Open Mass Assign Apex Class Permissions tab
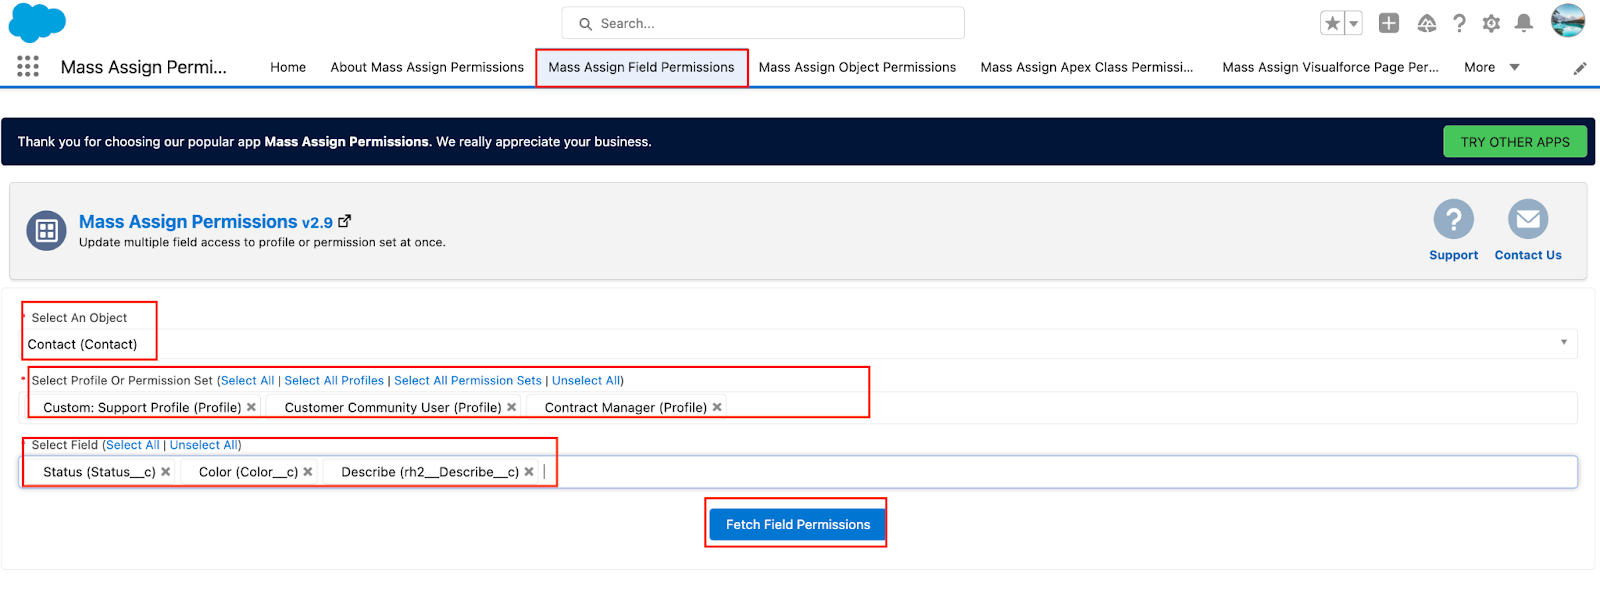The image size is (1600, 597). [1087, 67]
